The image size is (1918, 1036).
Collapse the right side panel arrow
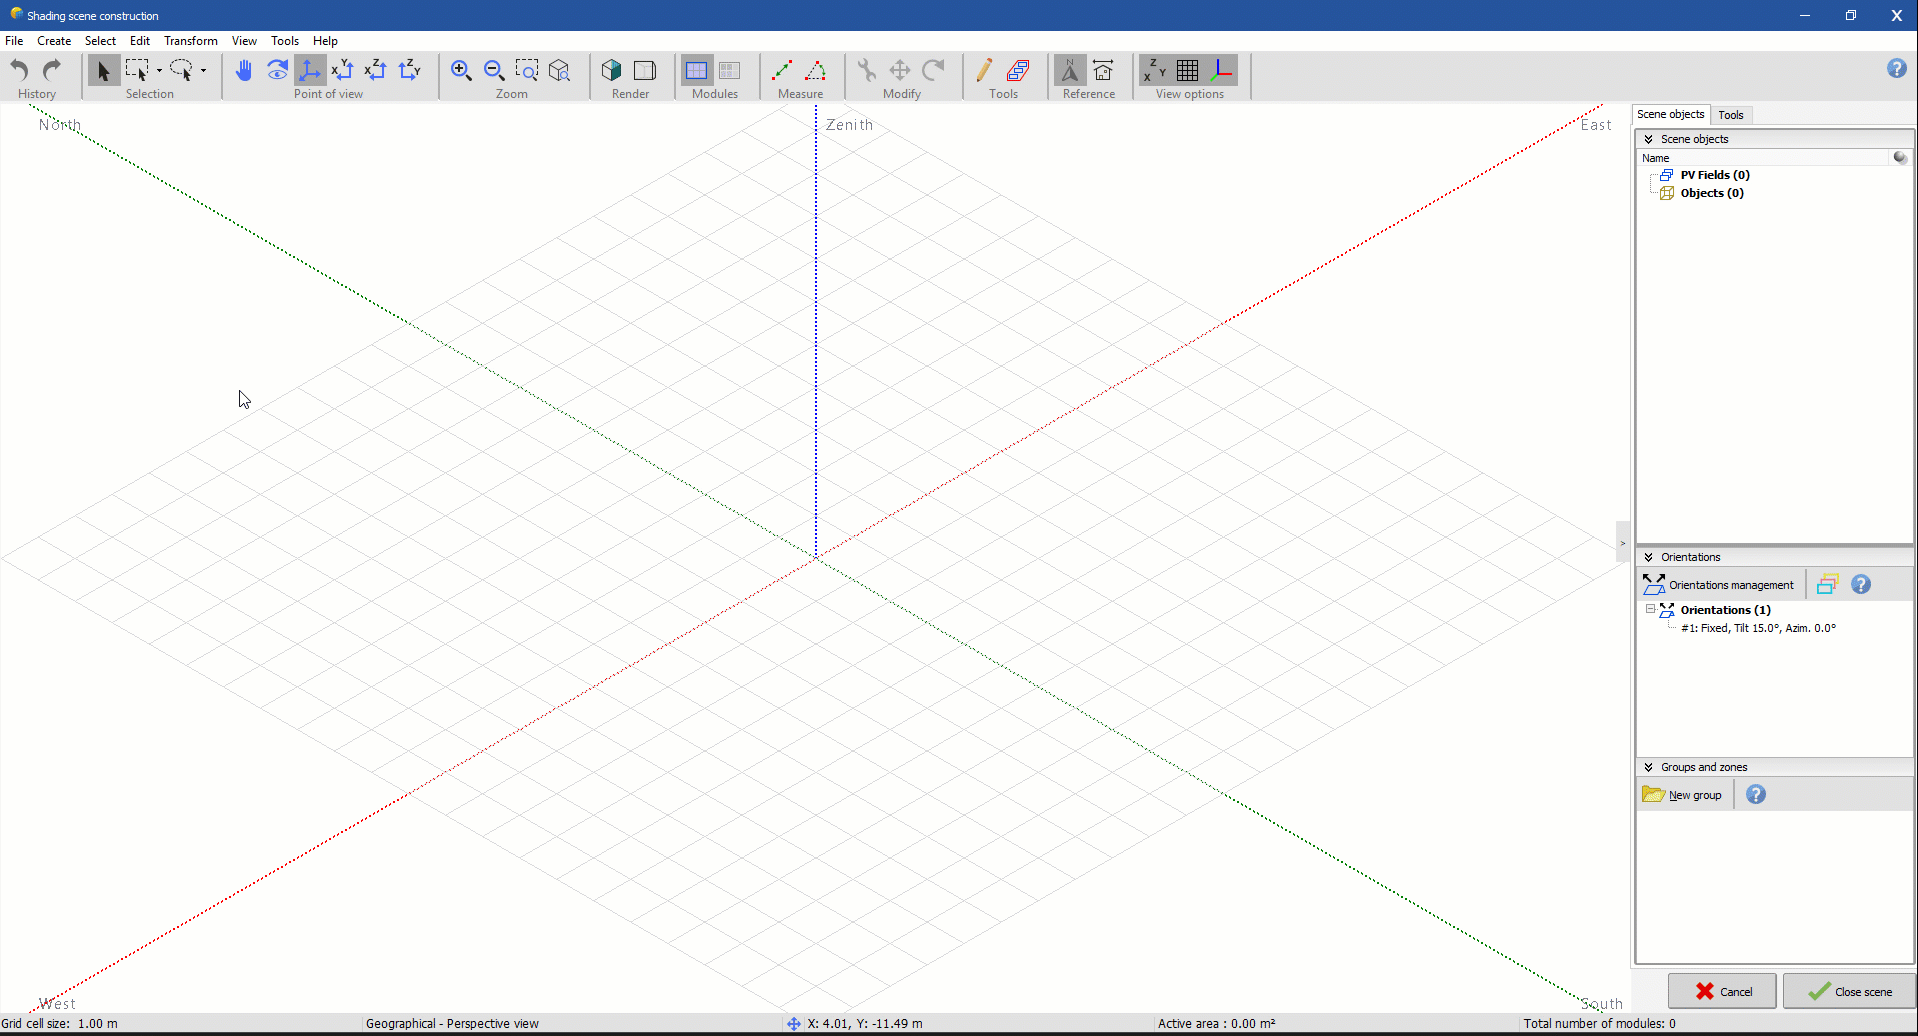[x=1623, y=543]
